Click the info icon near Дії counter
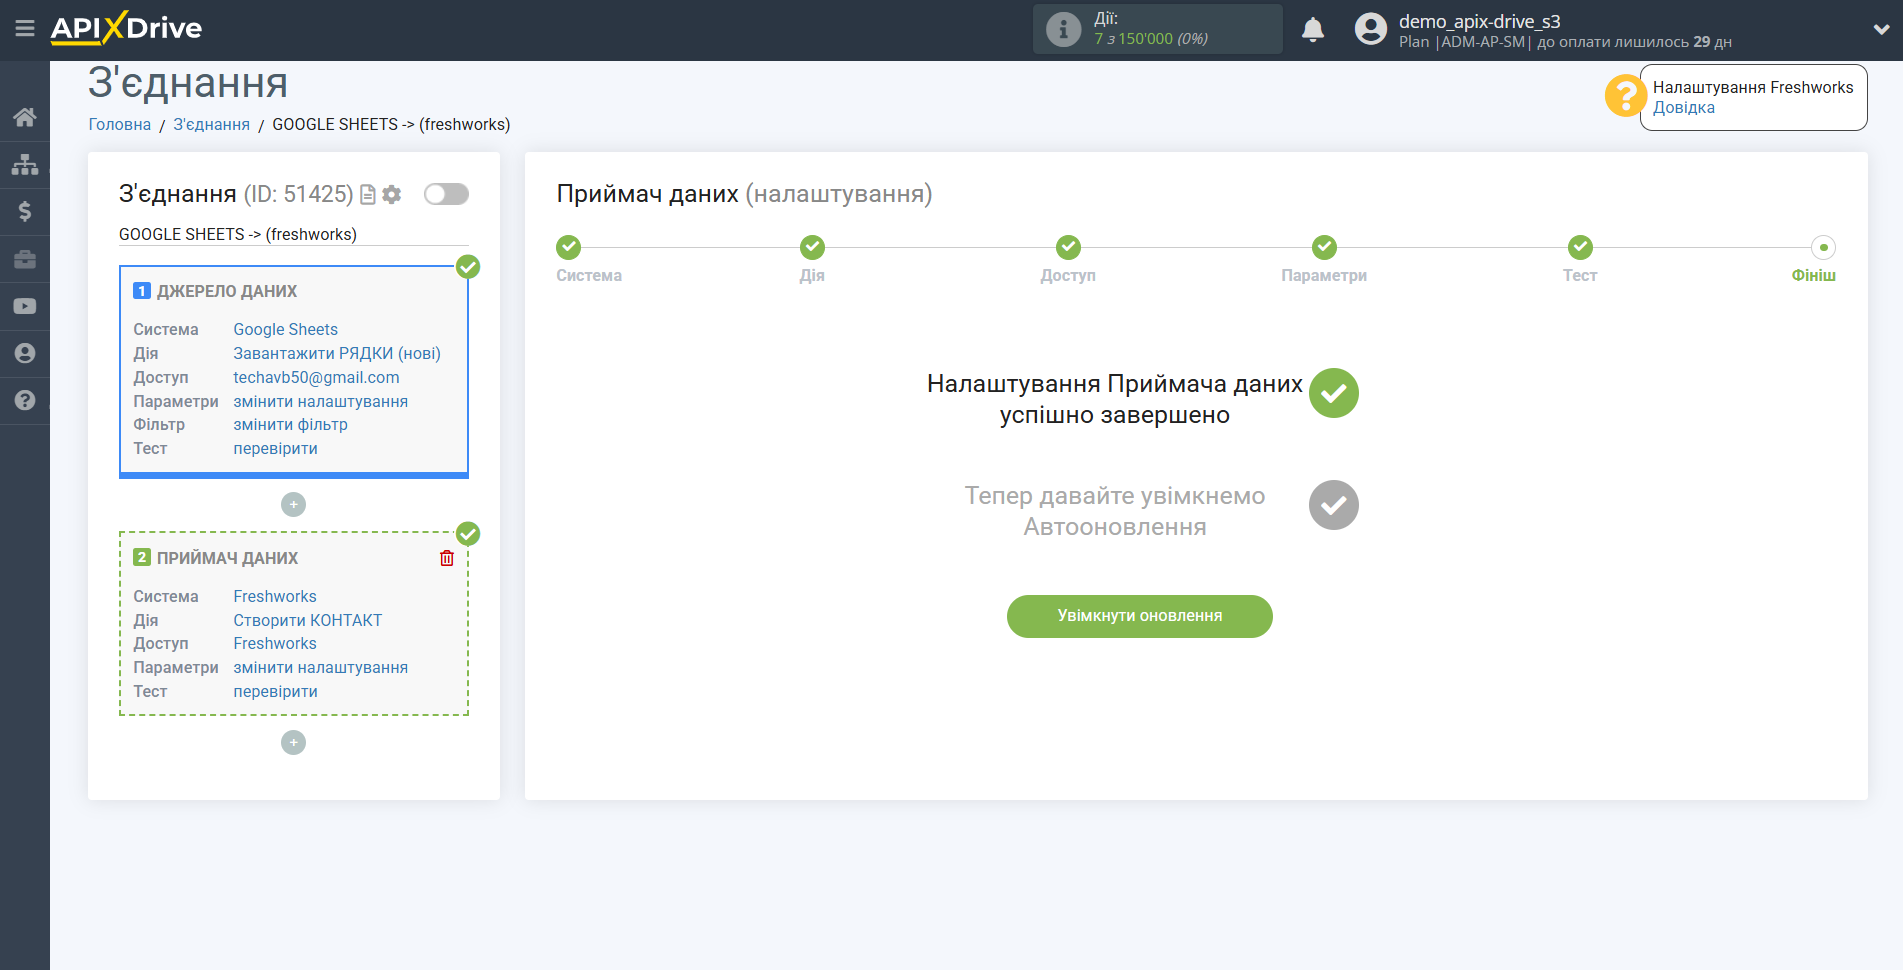The width and height of the screenshot is (1903, 970). (x=1063, y=30)
